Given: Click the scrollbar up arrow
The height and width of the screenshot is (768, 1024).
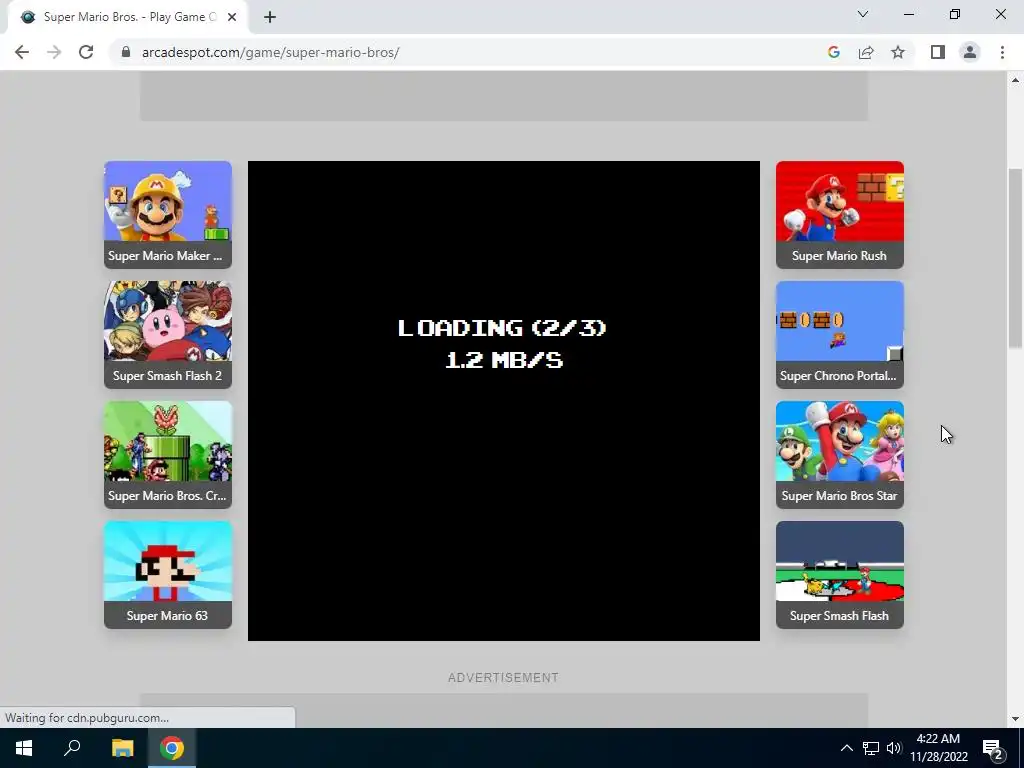Looking at the screenshot, I should click(1015, 80).
